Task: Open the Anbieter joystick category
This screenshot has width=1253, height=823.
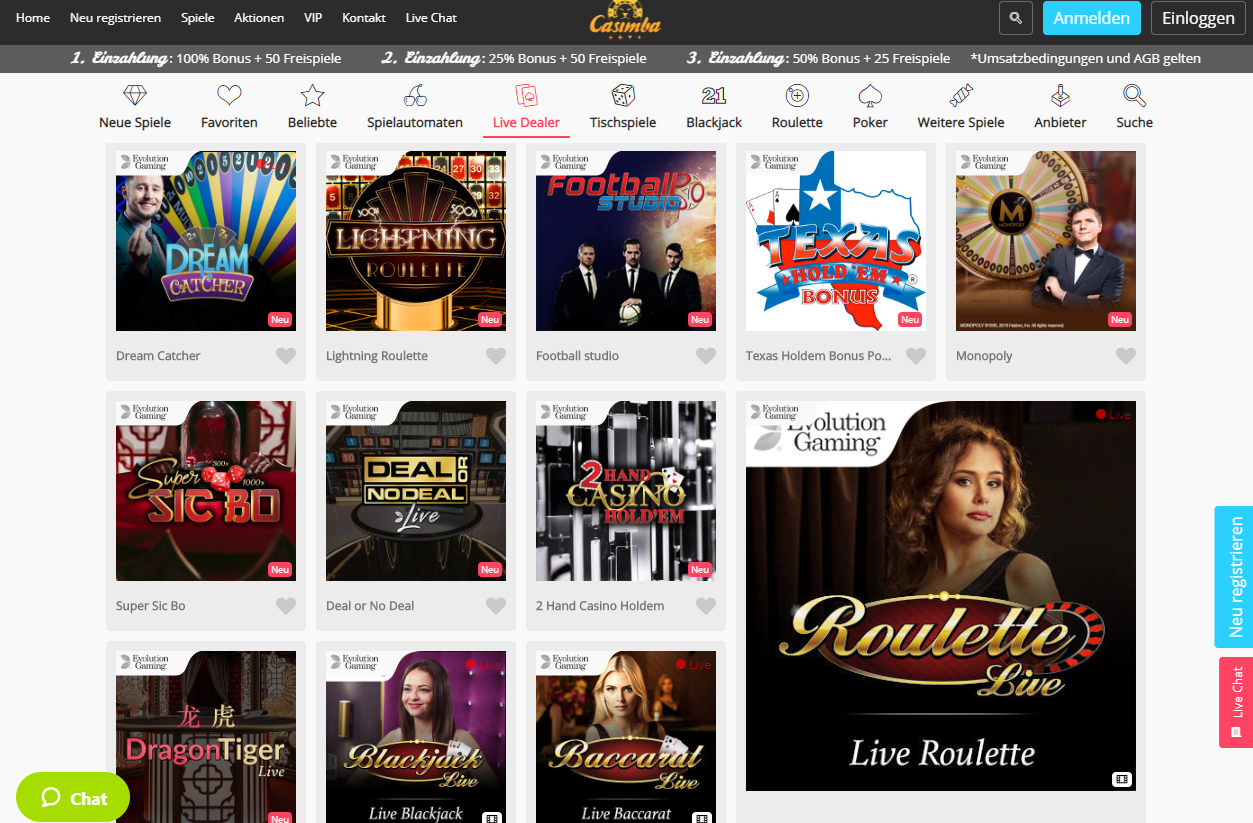Action: [1060, 108]
